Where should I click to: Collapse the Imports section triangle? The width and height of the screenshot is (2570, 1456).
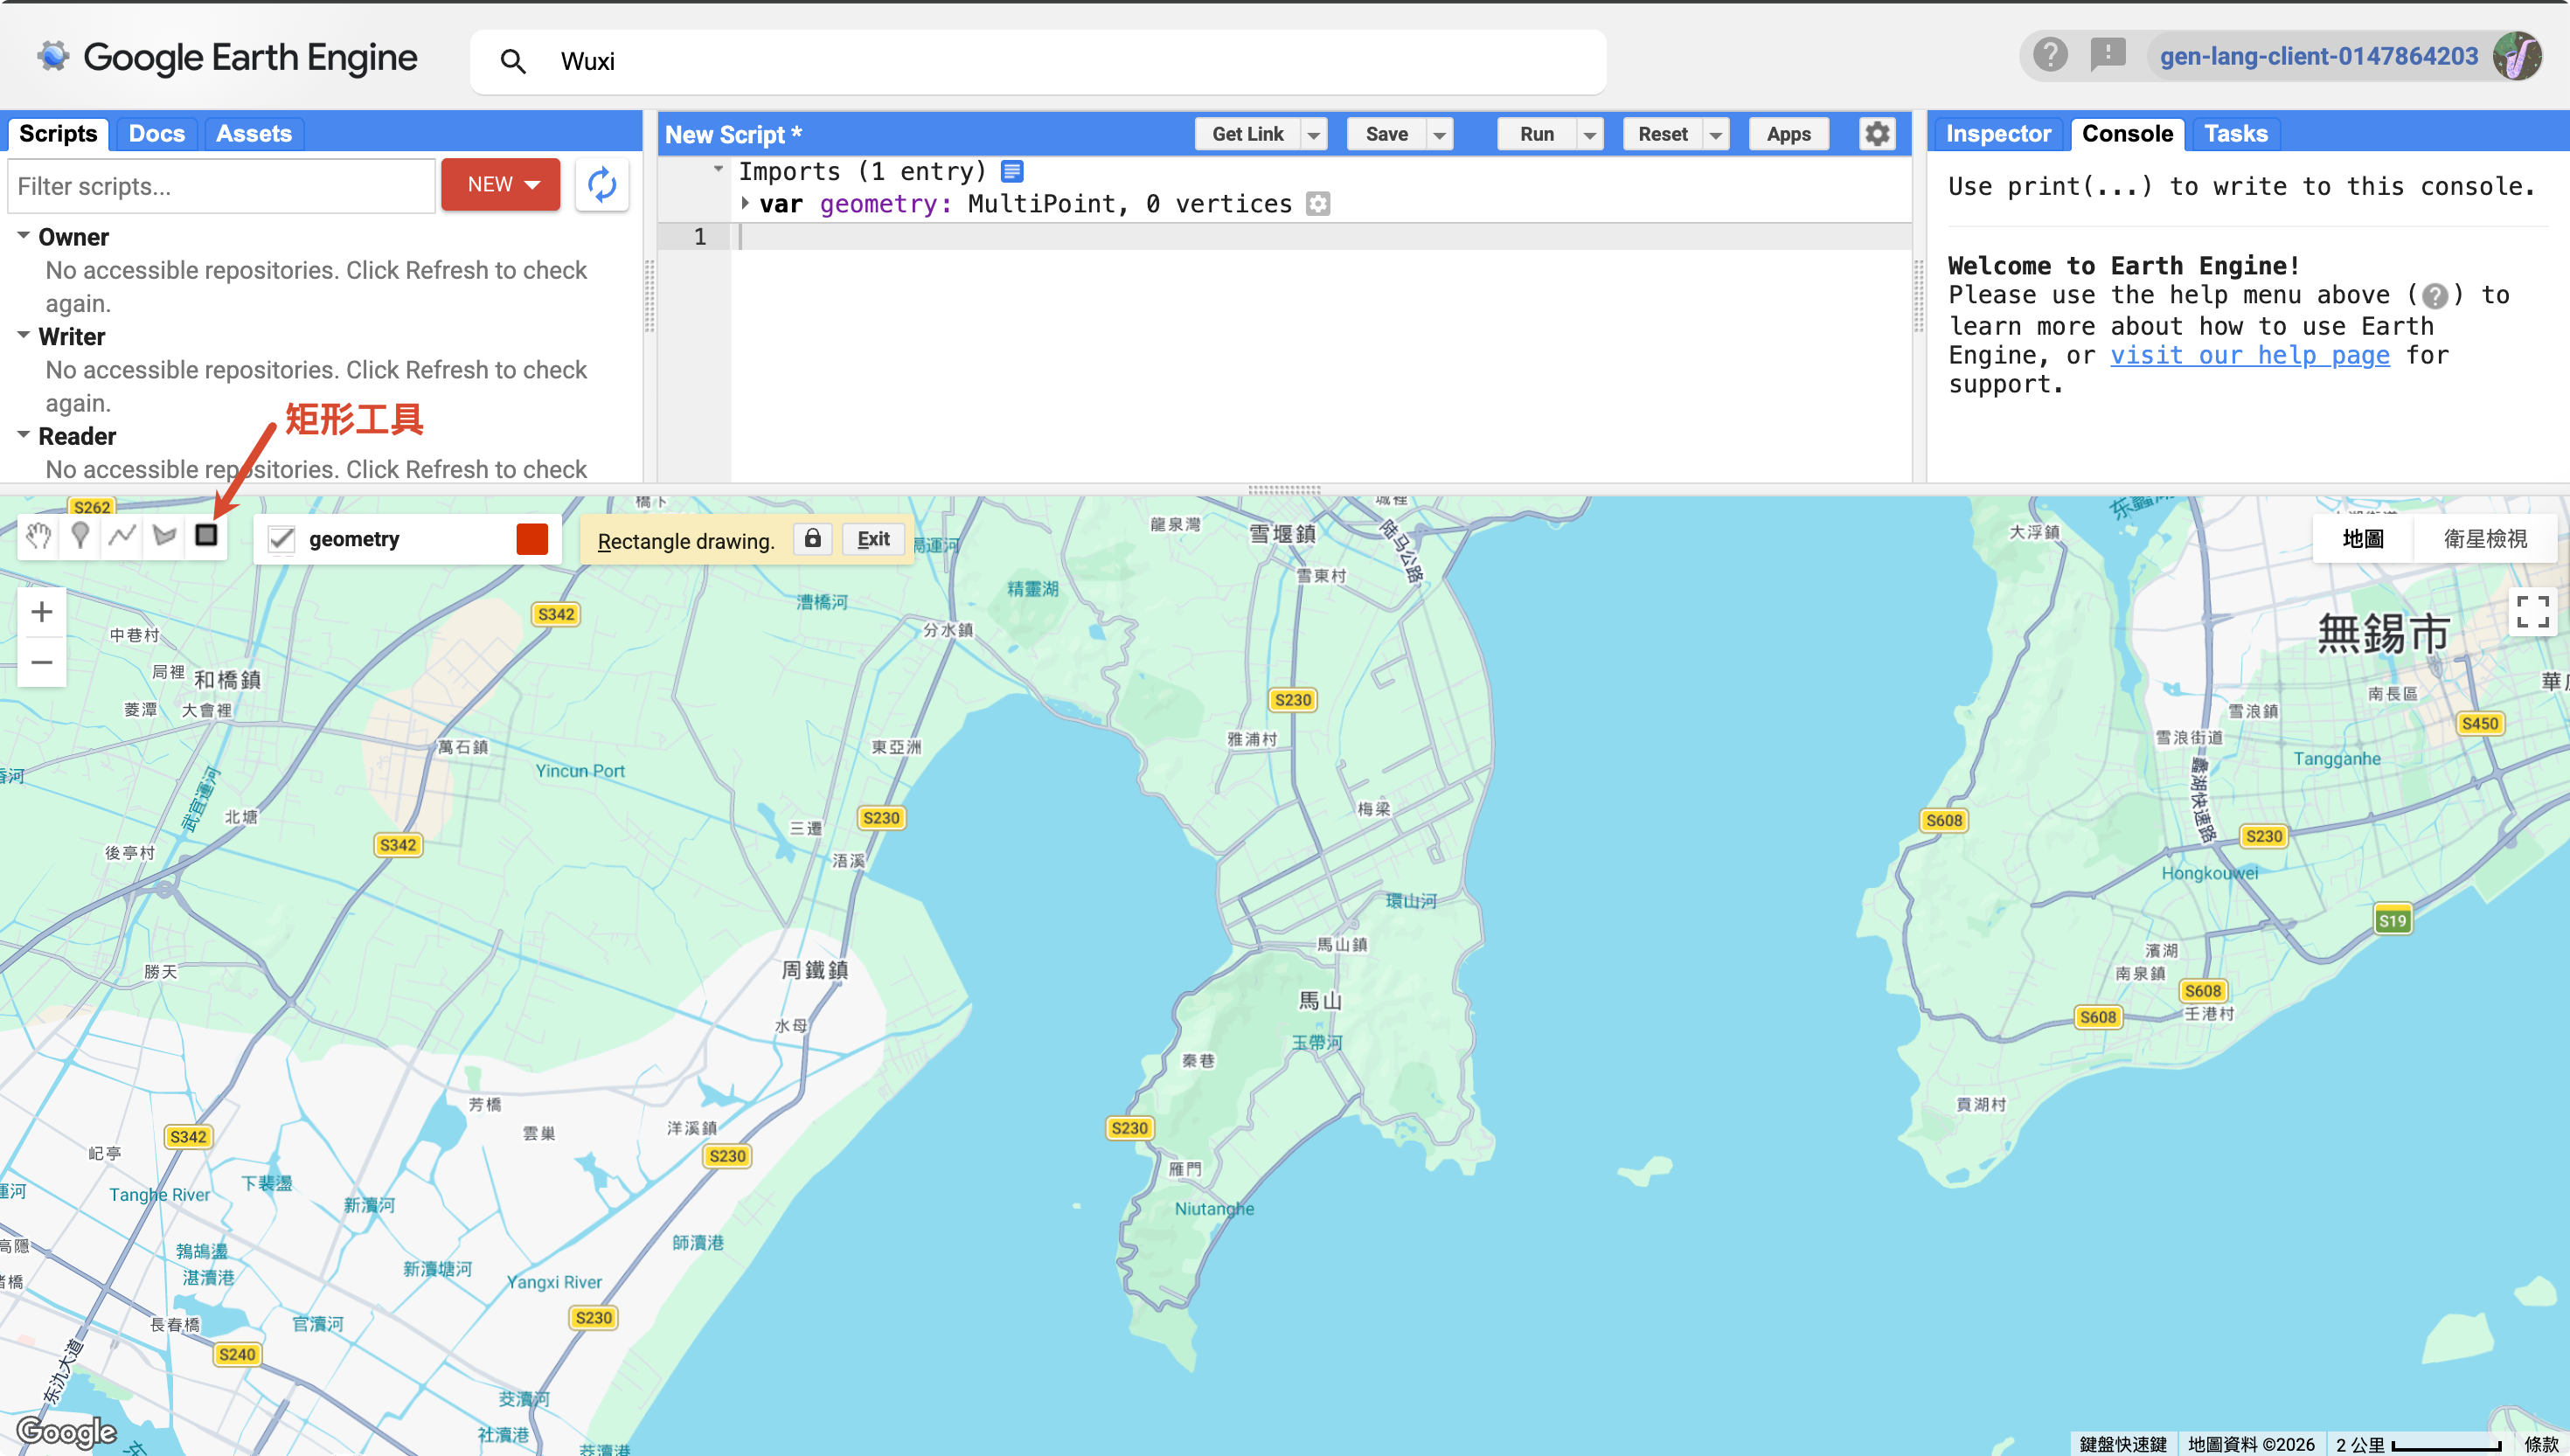coord(718,169)
